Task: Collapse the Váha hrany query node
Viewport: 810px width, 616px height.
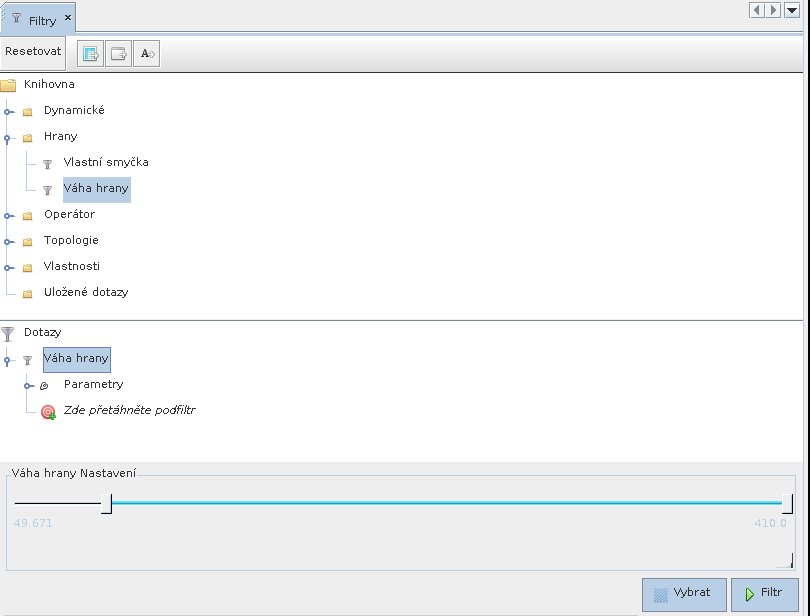Action: coord(7,360)
